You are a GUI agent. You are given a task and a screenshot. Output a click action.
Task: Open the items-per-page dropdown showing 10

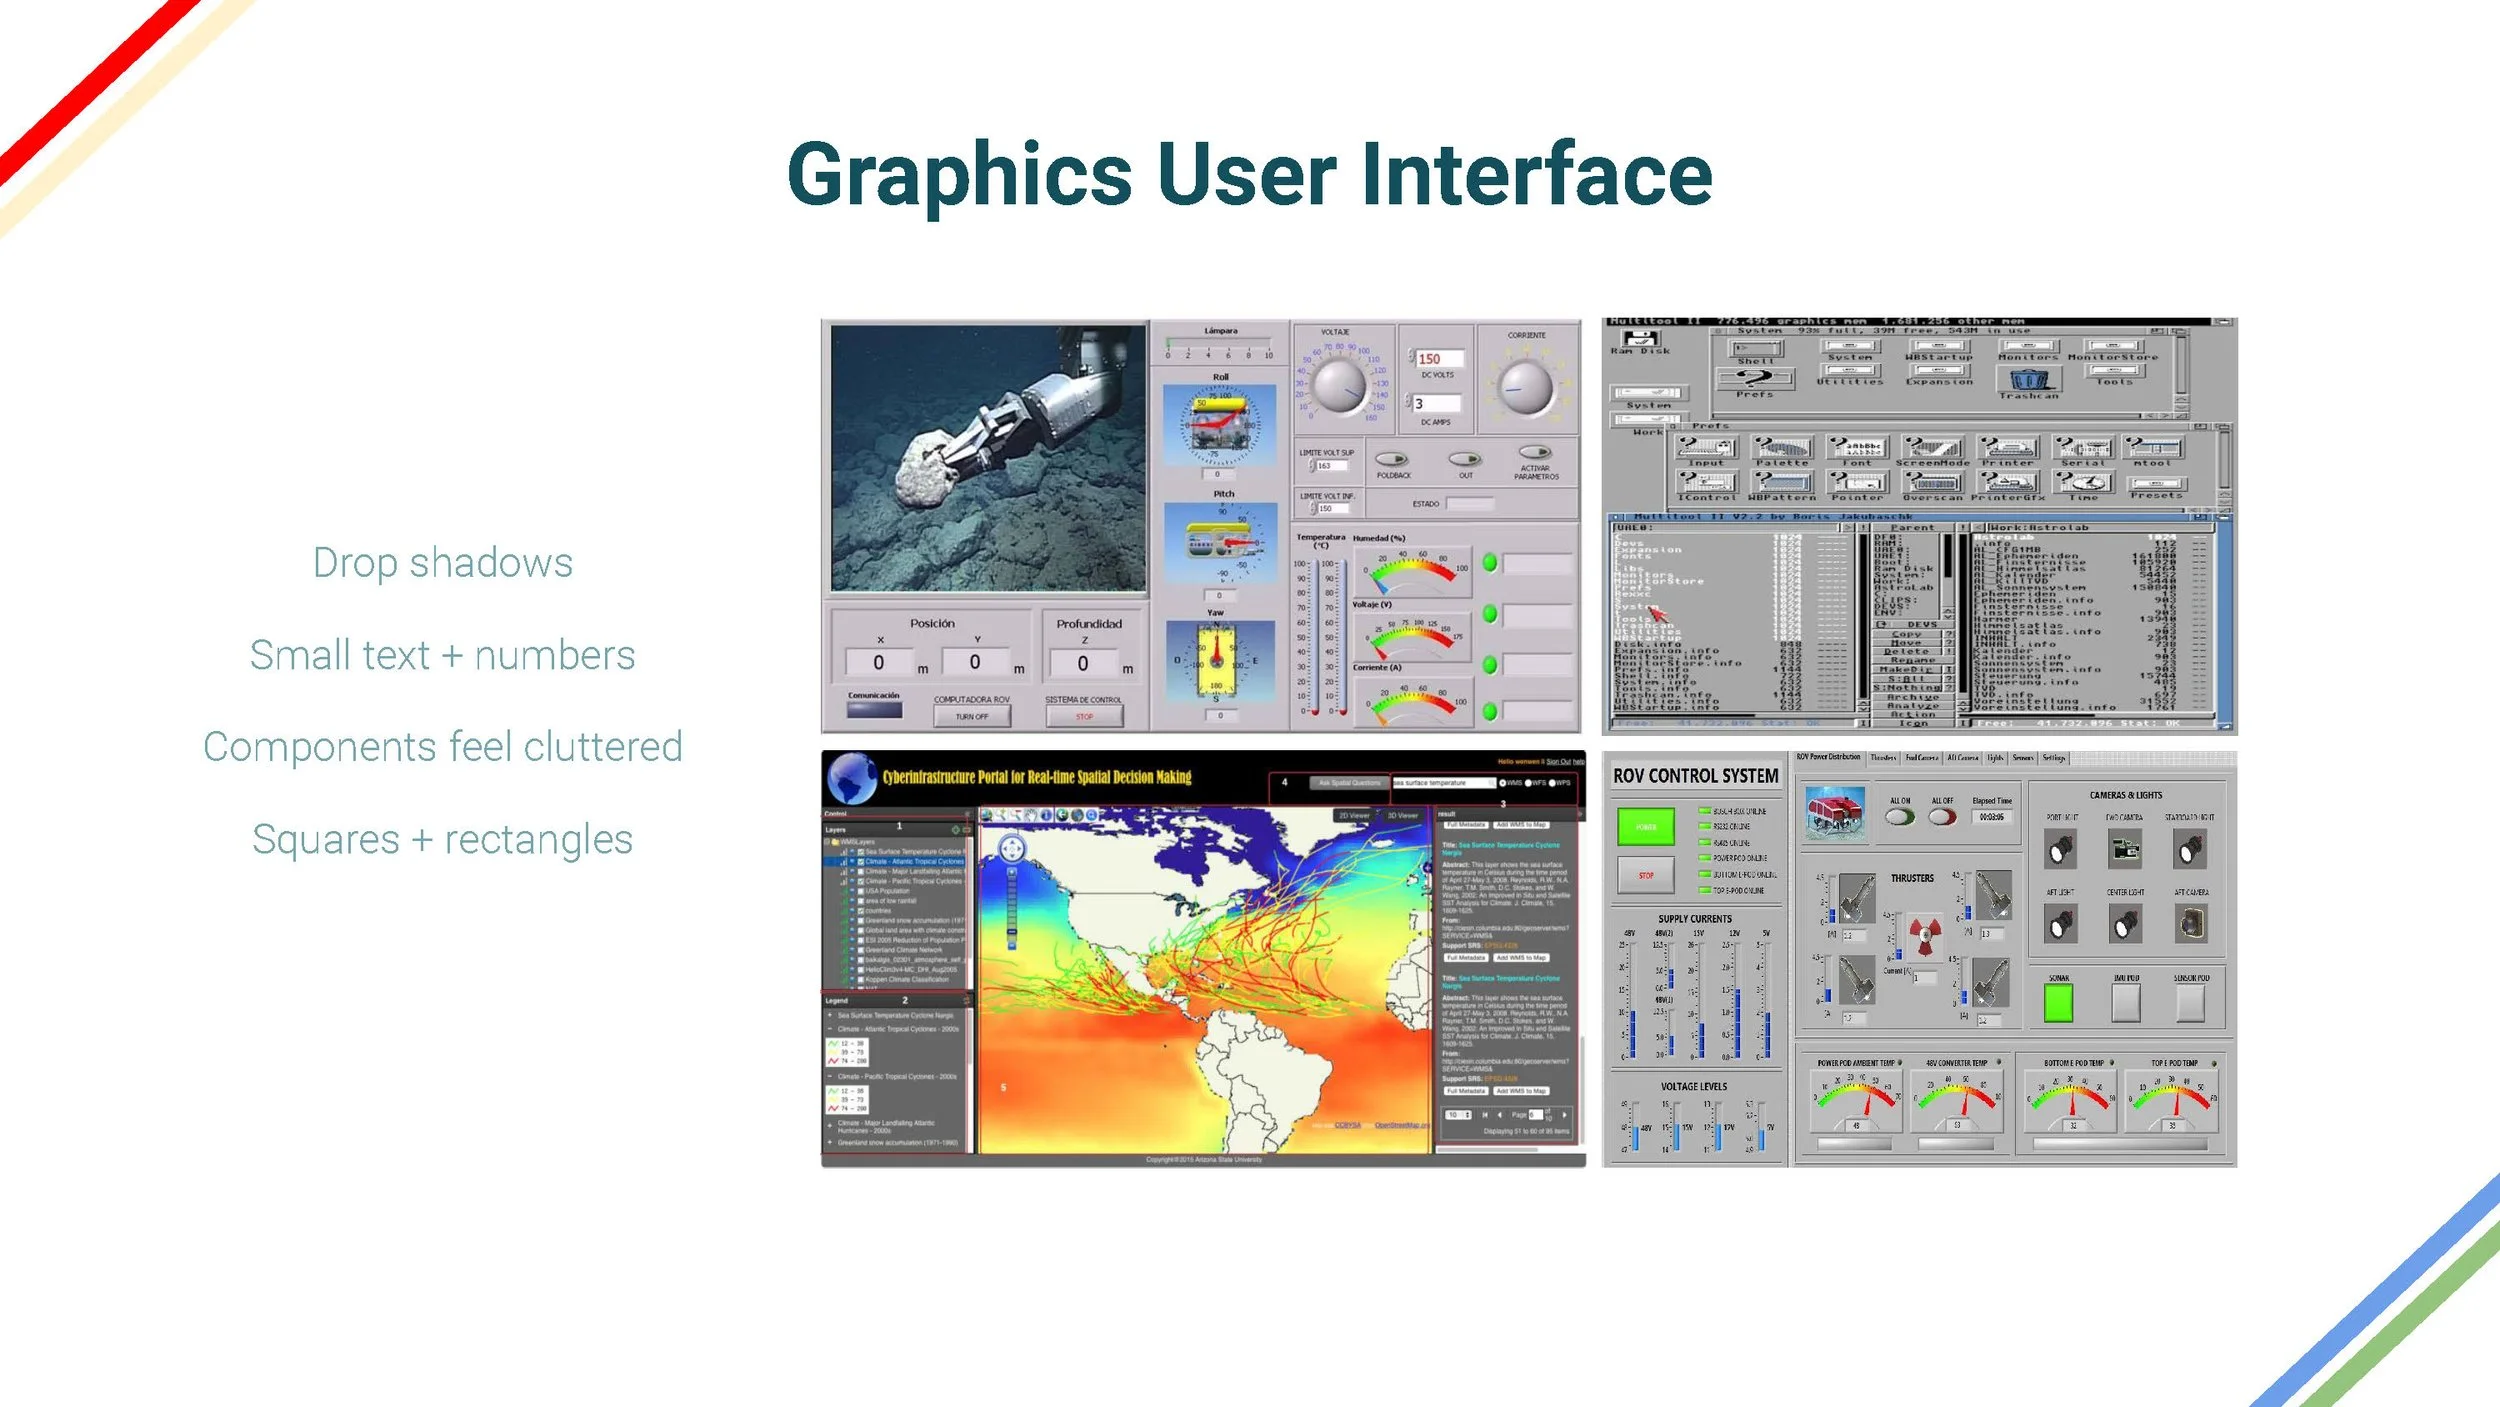(x=1459, y=1114)
